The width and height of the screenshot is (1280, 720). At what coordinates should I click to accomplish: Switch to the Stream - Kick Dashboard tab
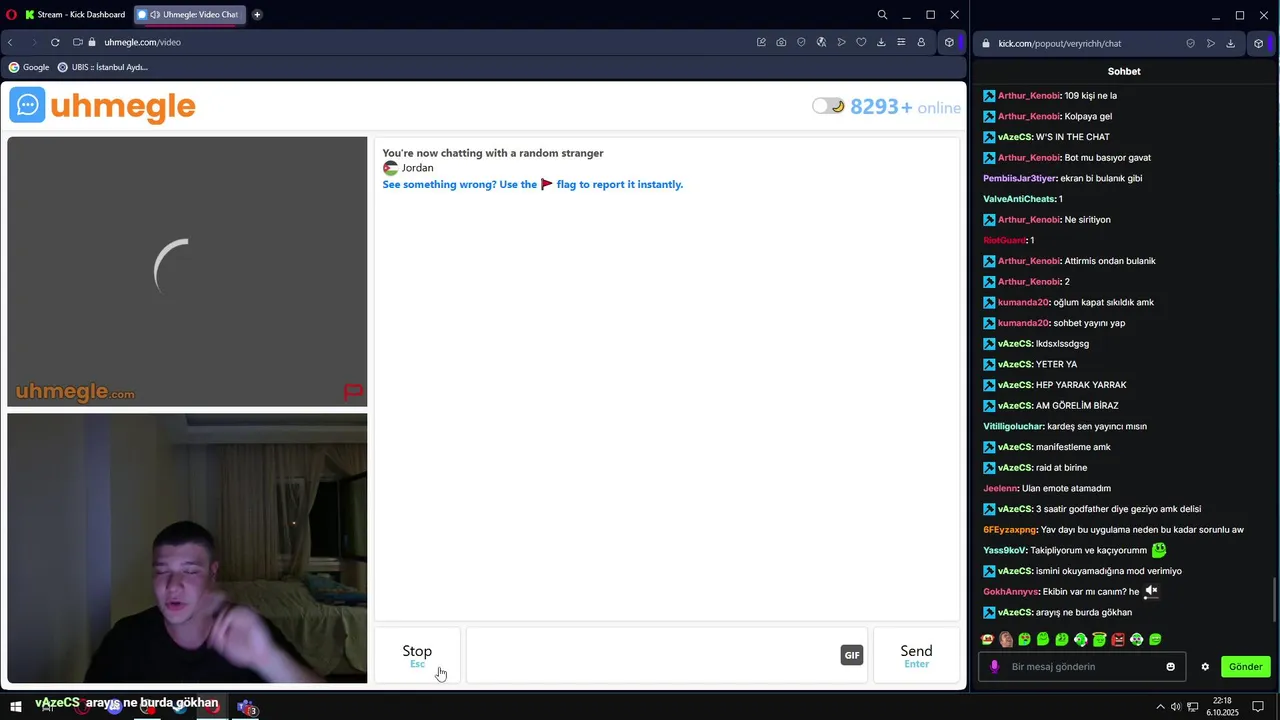[75, 15]
